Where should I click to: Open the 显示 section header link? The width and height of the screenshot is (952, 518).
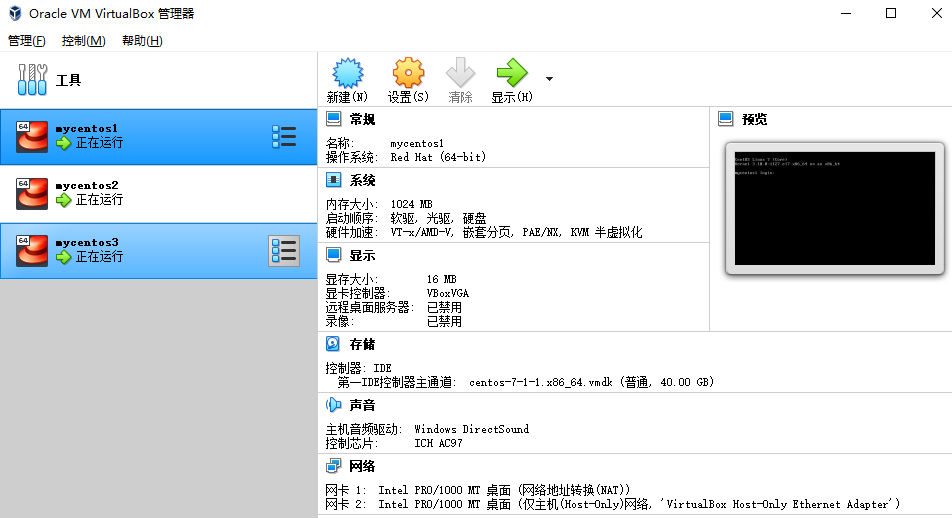tap(362, 256)
